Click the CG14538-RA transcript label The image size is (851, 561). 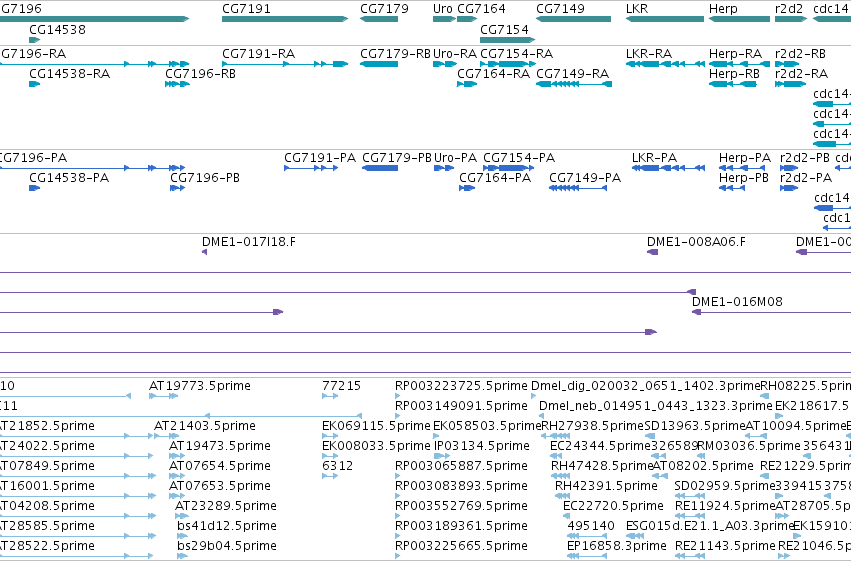click(x=69, y=74)
